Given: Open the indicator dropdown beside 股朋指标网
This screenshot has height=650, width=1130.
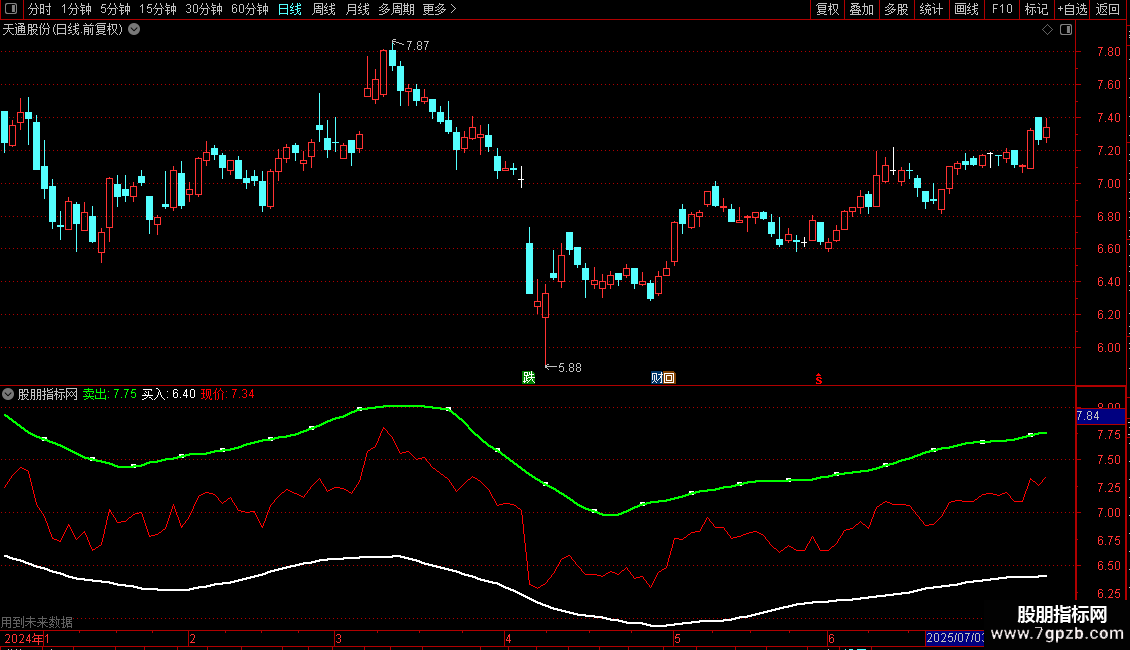Looking at the screenshot, I should click(8, 394).
